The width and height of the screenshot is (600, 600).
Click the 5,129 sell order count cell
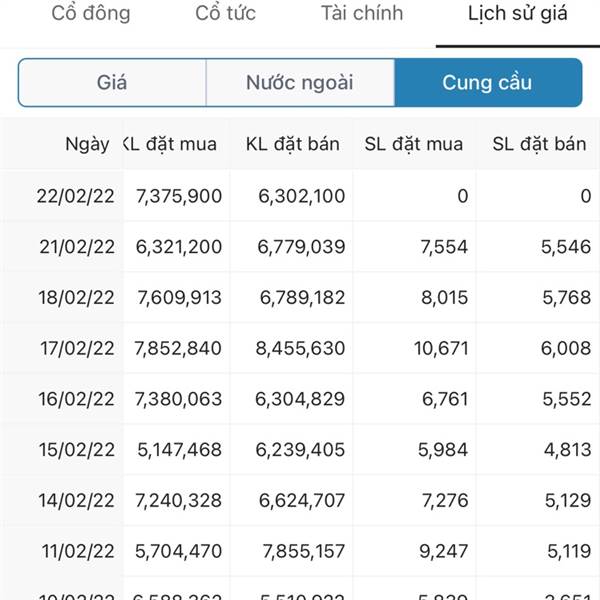tap(568, 501)
